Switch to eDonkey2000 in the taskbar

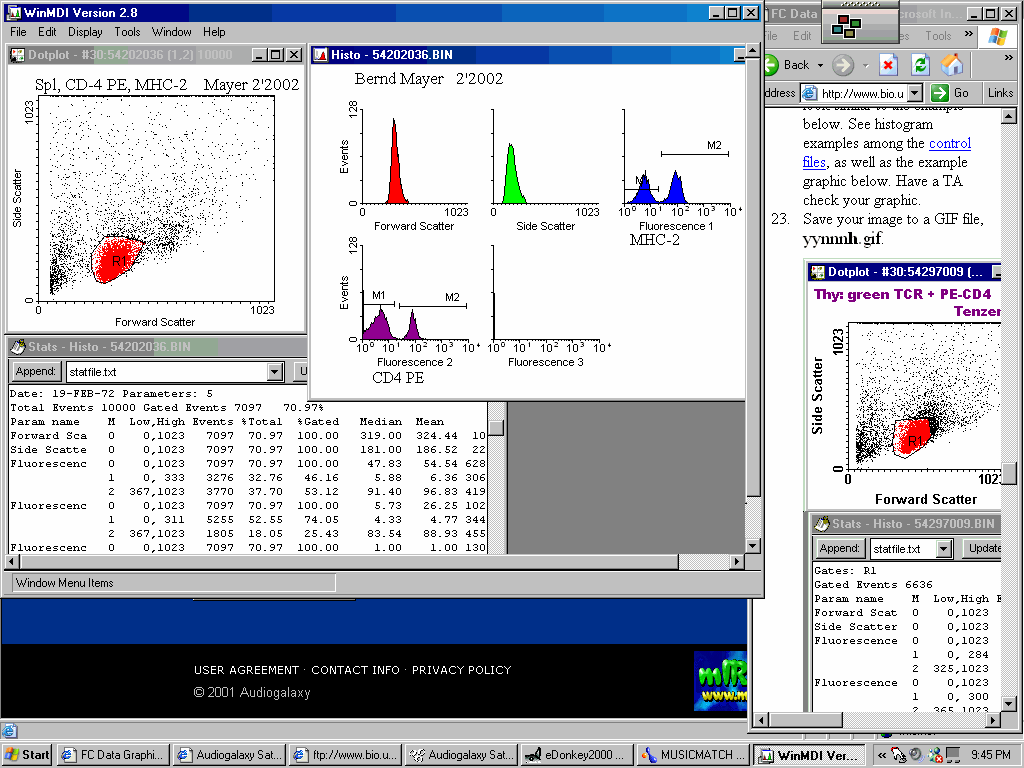point(575,755)
